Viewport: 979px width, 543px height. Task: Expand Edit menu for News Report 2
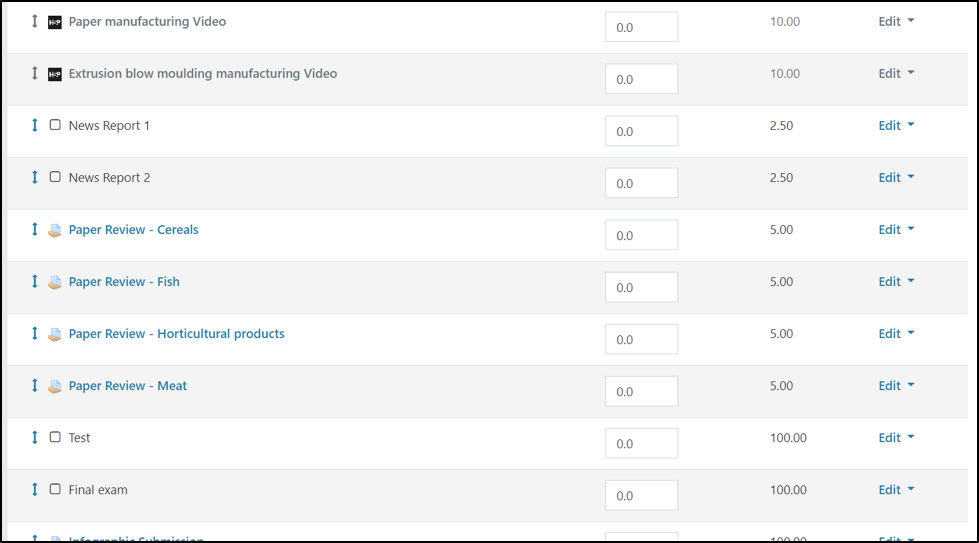896,177
